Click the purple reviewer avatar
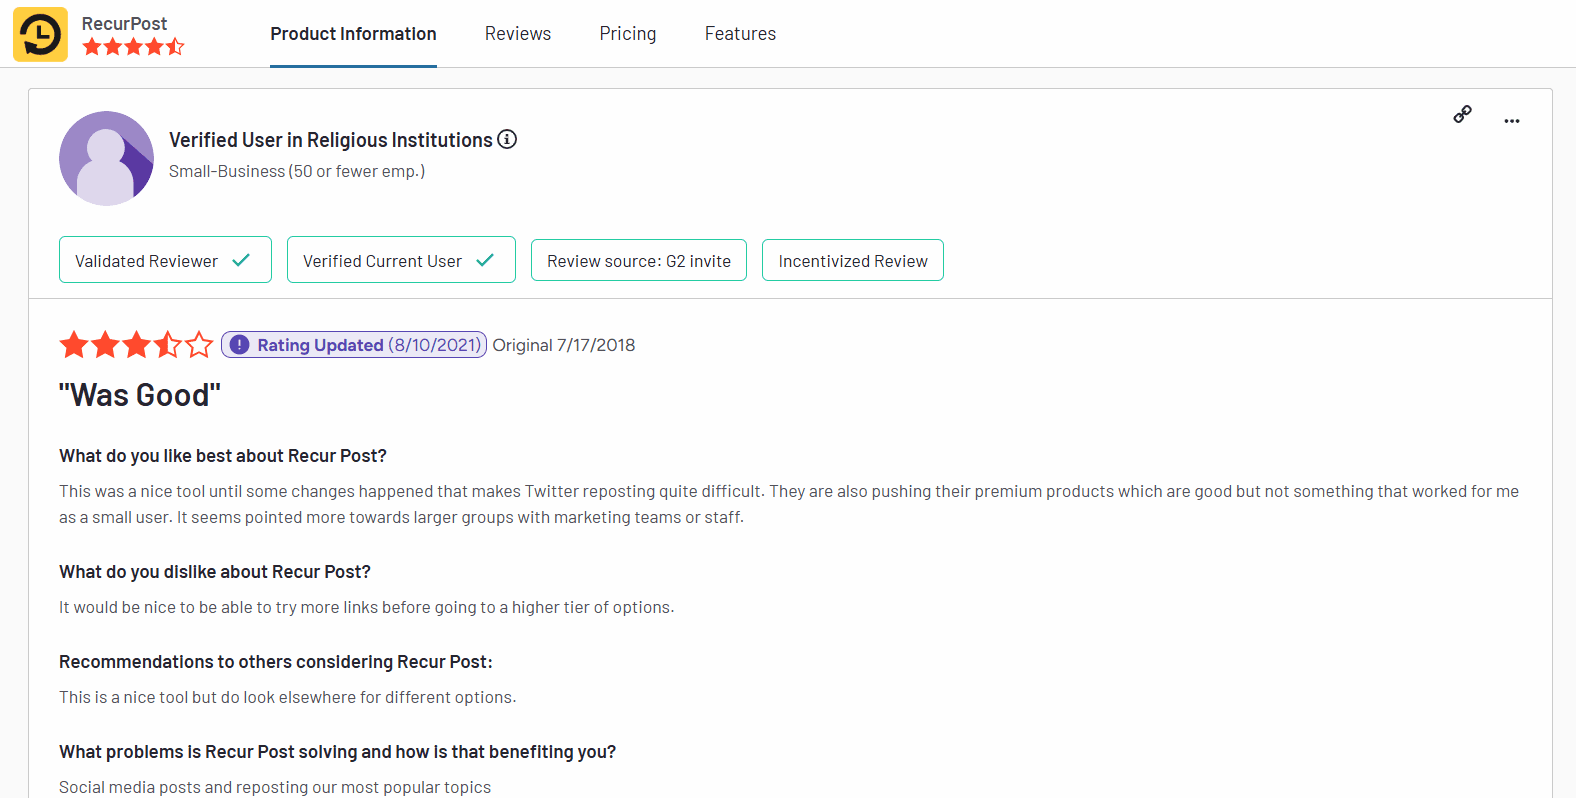 point(106,158)
